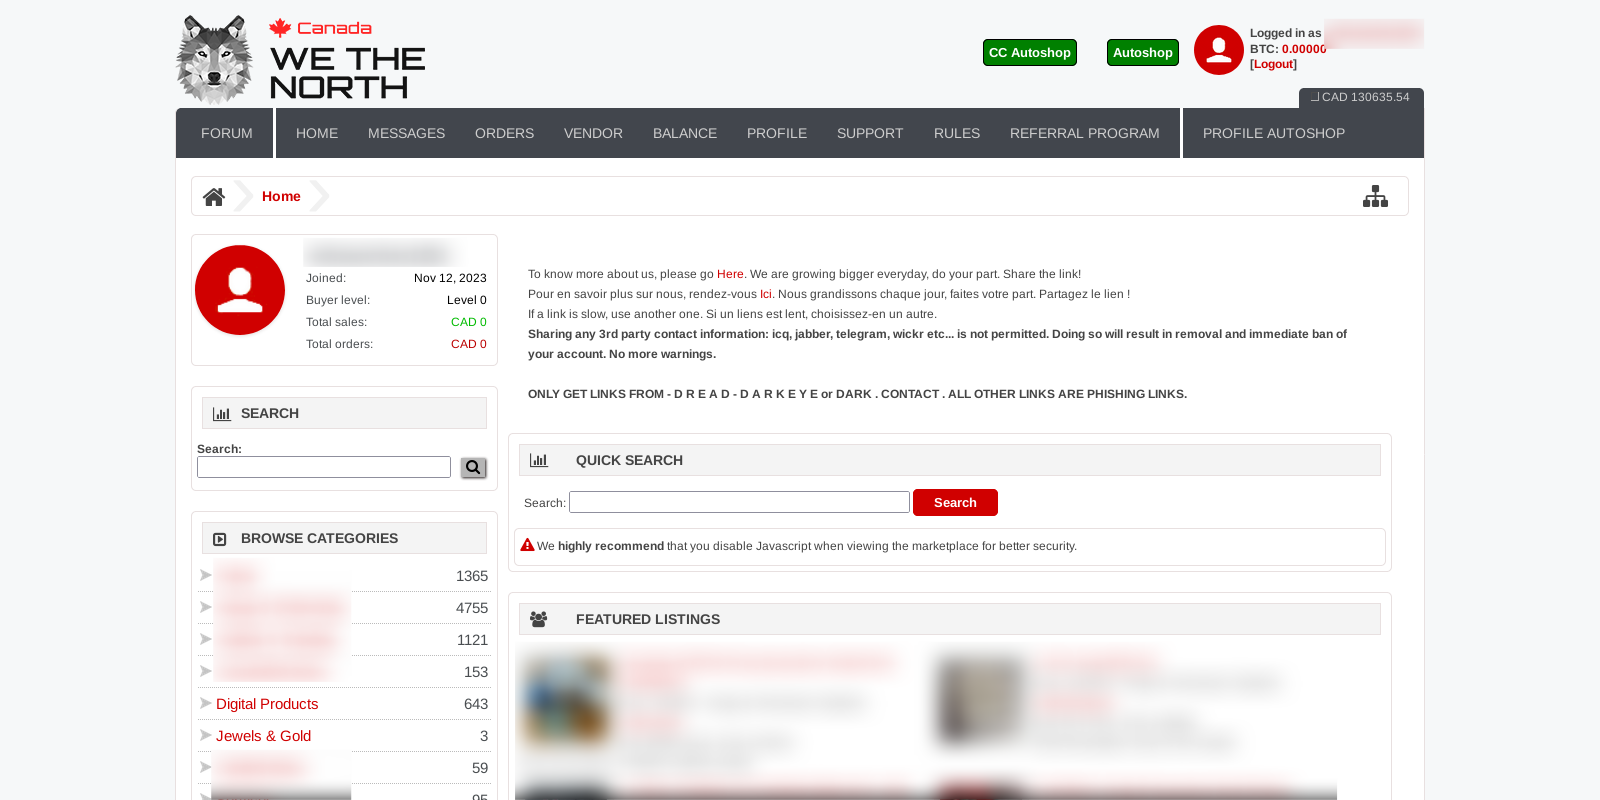The image size is (1600, 800).
Task: Click the home icon in the breadcrumb
Action: coord(214,197)
